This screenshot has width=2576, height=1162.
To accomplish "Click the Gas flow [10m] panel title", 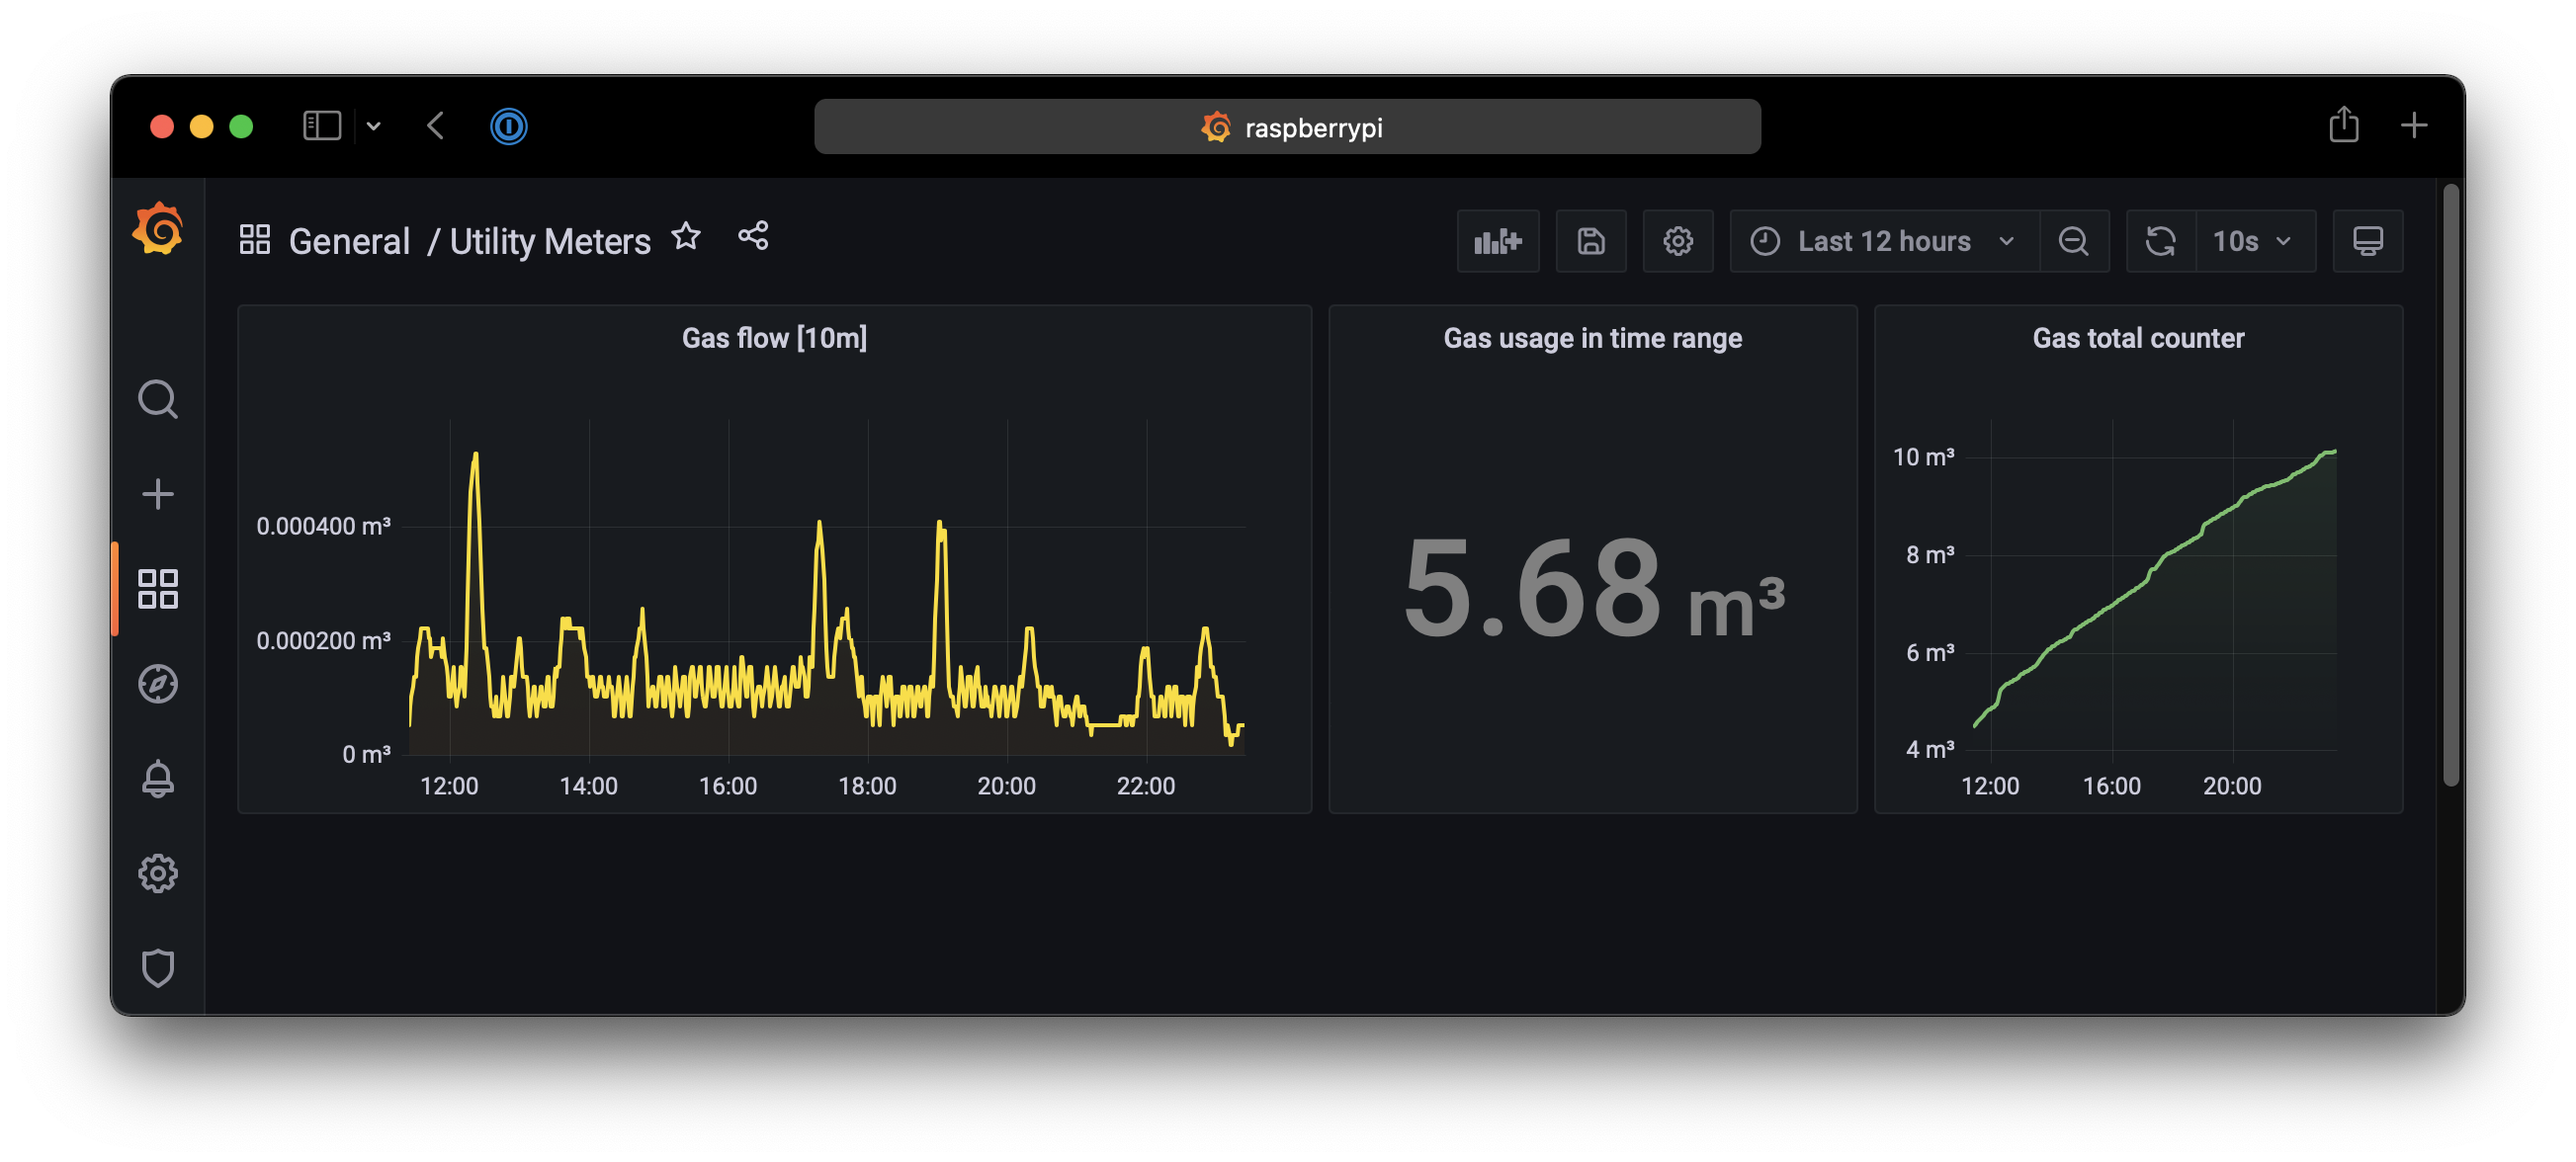I will [x=774, y=338].
